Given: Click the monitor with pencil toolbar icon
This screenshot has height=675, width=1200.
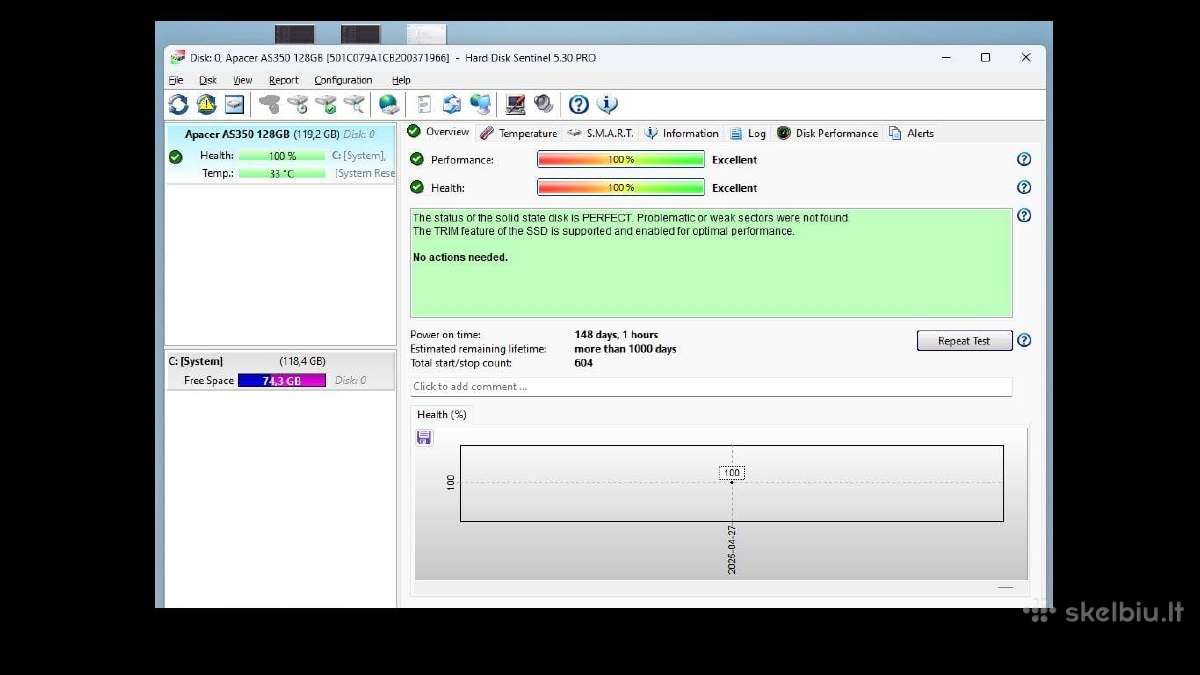Looking at the screenshot, I should [515, 104].
